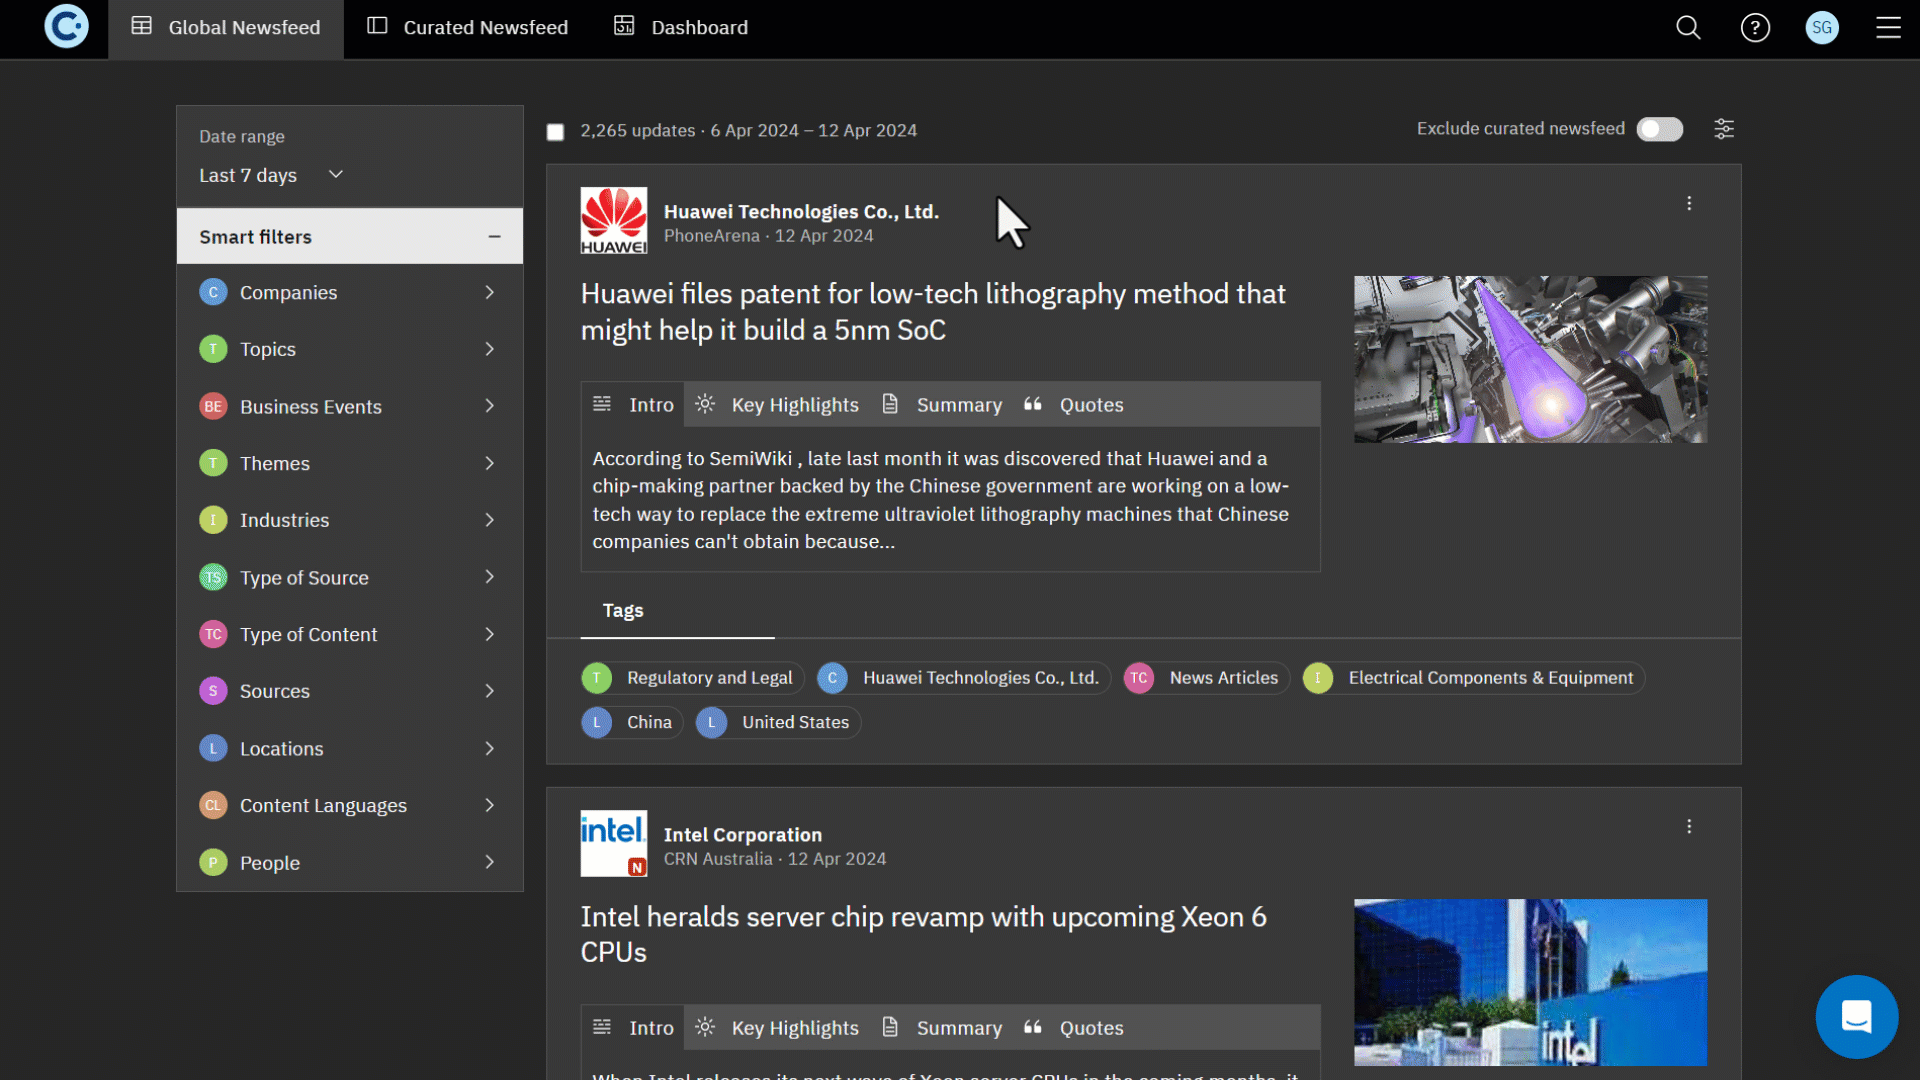Click the Huawei Technologies Co., Ltd. tag chip
This screenshot has height=1080, width=1920.
[963, 677]
